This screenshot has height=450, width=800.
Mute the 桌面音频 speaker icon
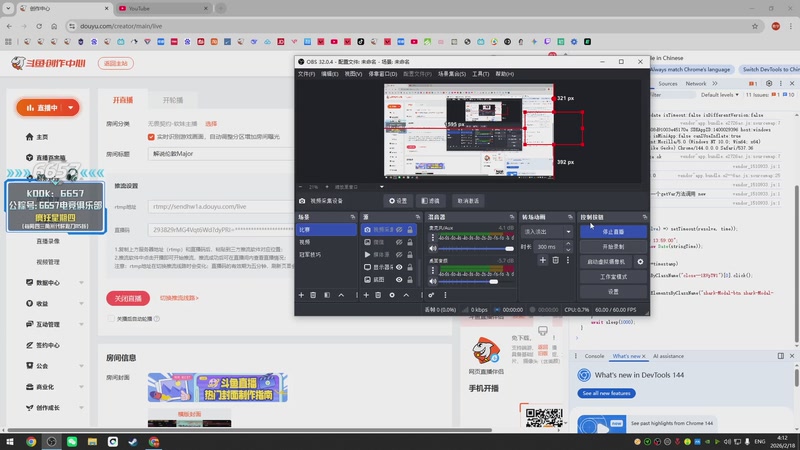pyautogui.click(x=433, y=281)
